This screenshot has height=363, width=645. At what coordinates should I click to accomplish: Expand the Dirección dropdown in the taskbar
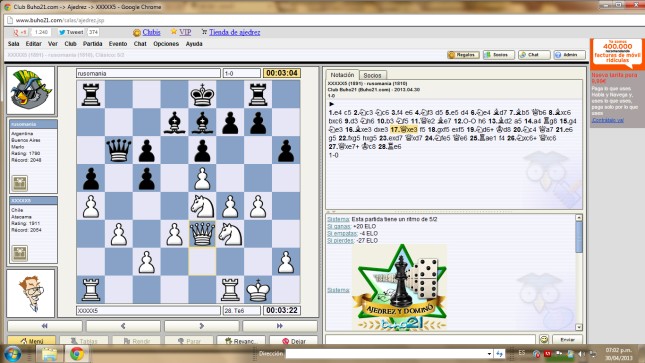click(x=489, y=354)
